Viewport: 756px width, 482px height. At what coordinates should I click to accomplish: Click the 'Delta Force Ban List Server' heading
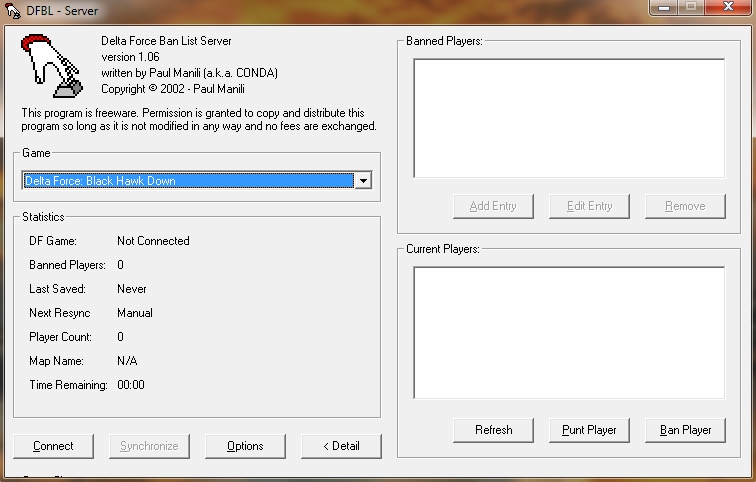tap(166, 41)
